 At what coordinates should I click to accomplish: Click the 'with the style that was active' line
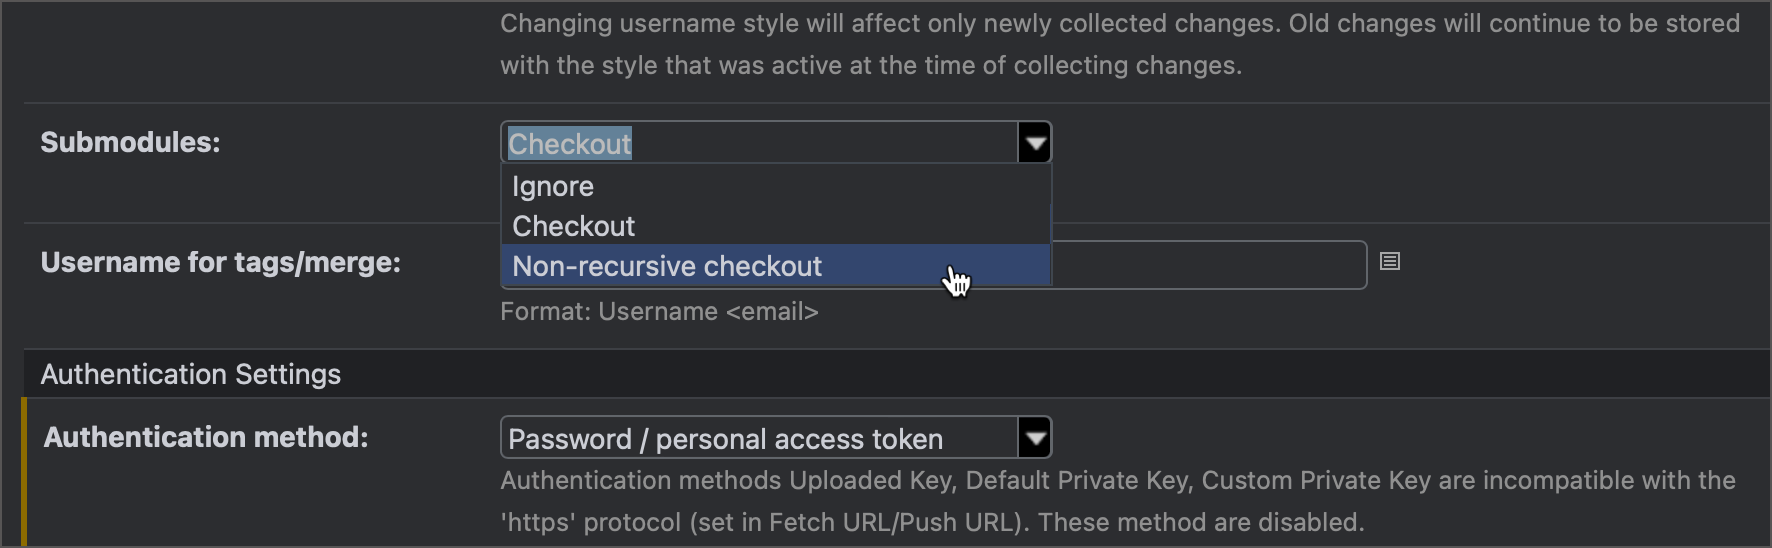[870, 66]
